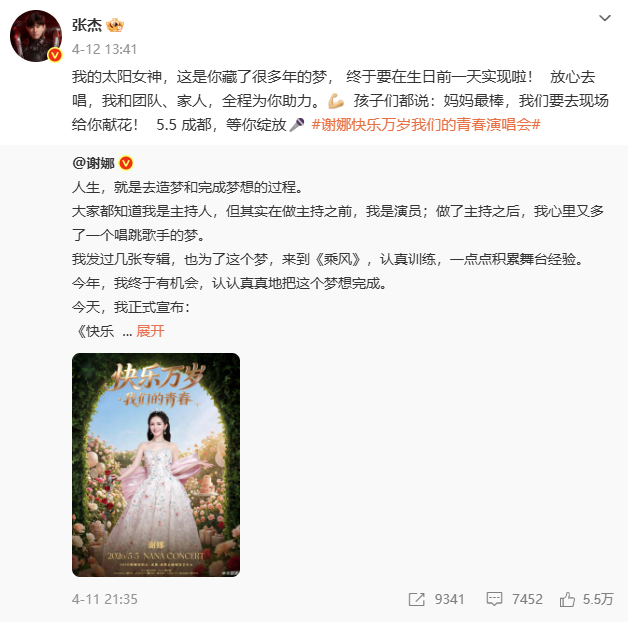Viewport: 628px width, 622px height.
Task: Open hashtag 谢娜快乐万岁我们的青春演唱会 topic
Action: tap(426, 125)
